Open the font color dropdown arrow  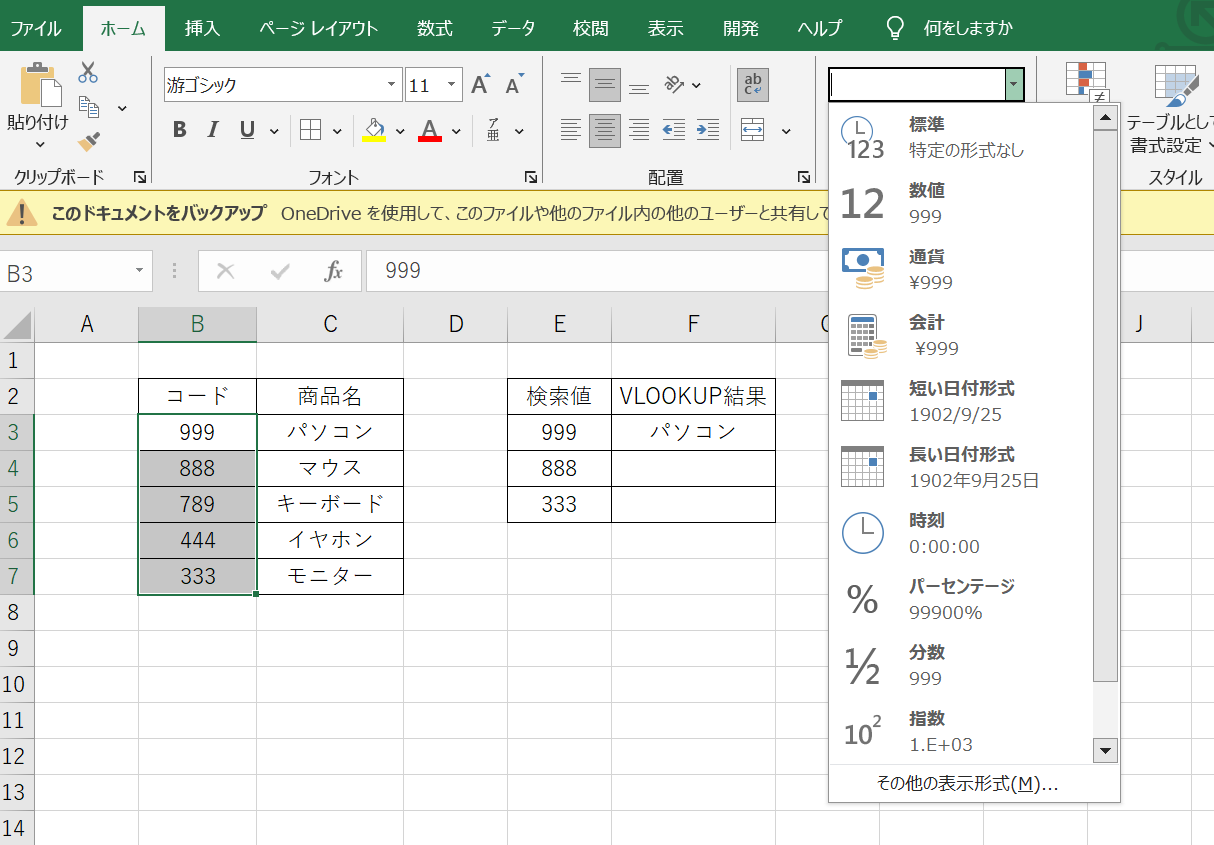pyautogui.click(x=456, y=131)
